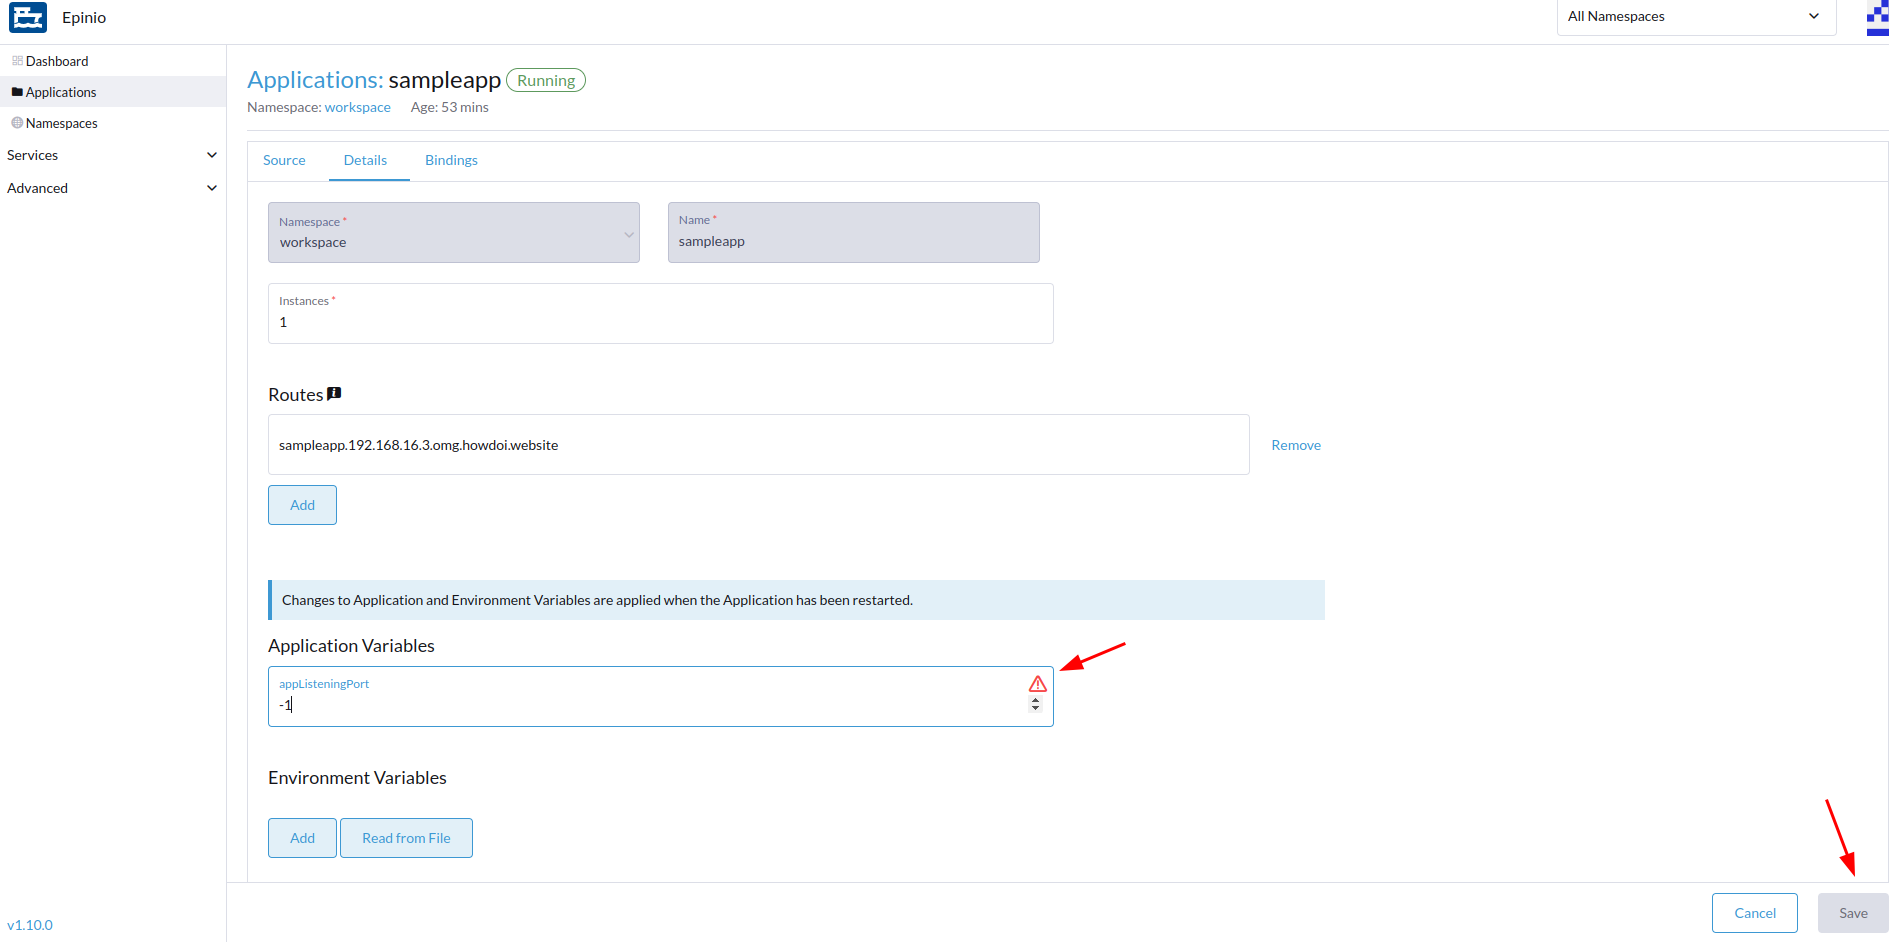
Task: Decrement the appListeningPort value with the down arrow
Action: 1035,707
